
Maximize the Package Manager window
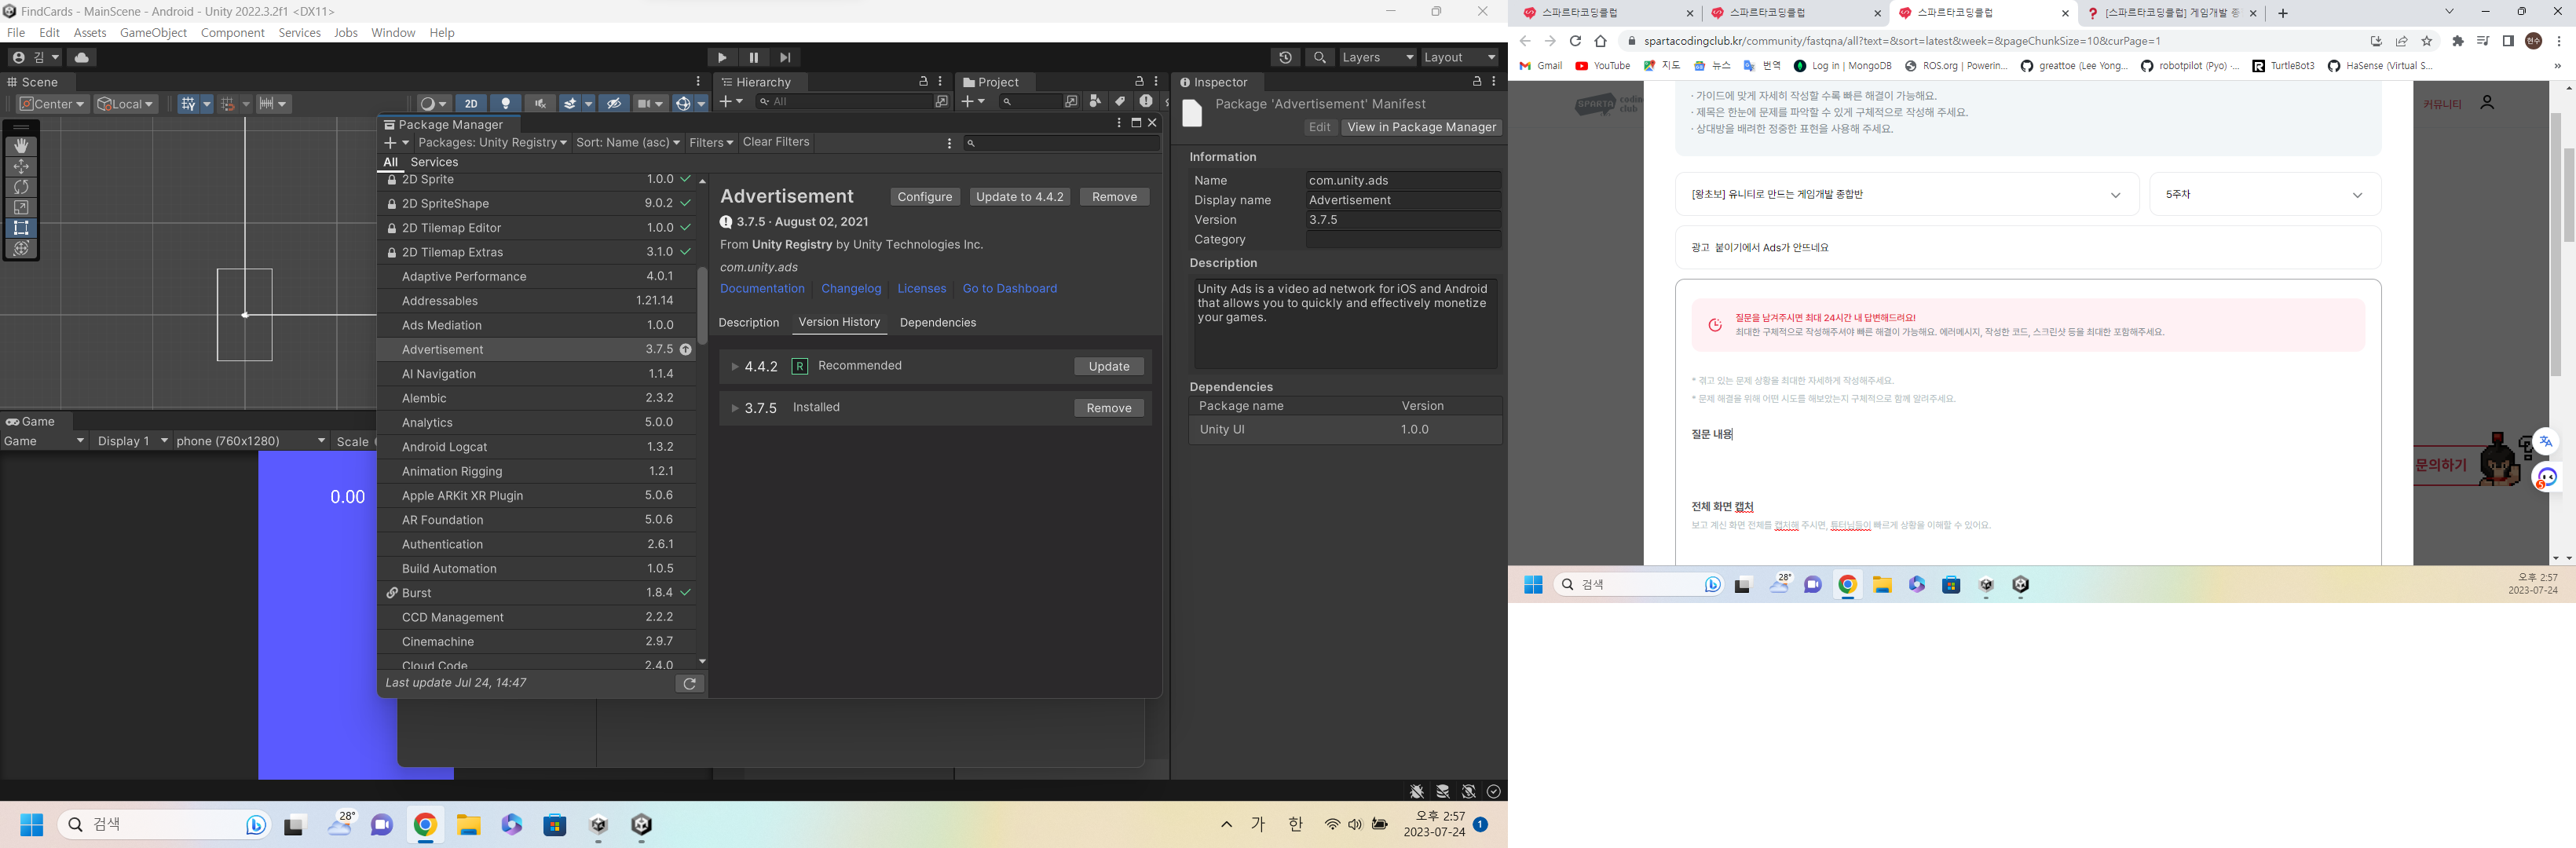coord(1136,123)
